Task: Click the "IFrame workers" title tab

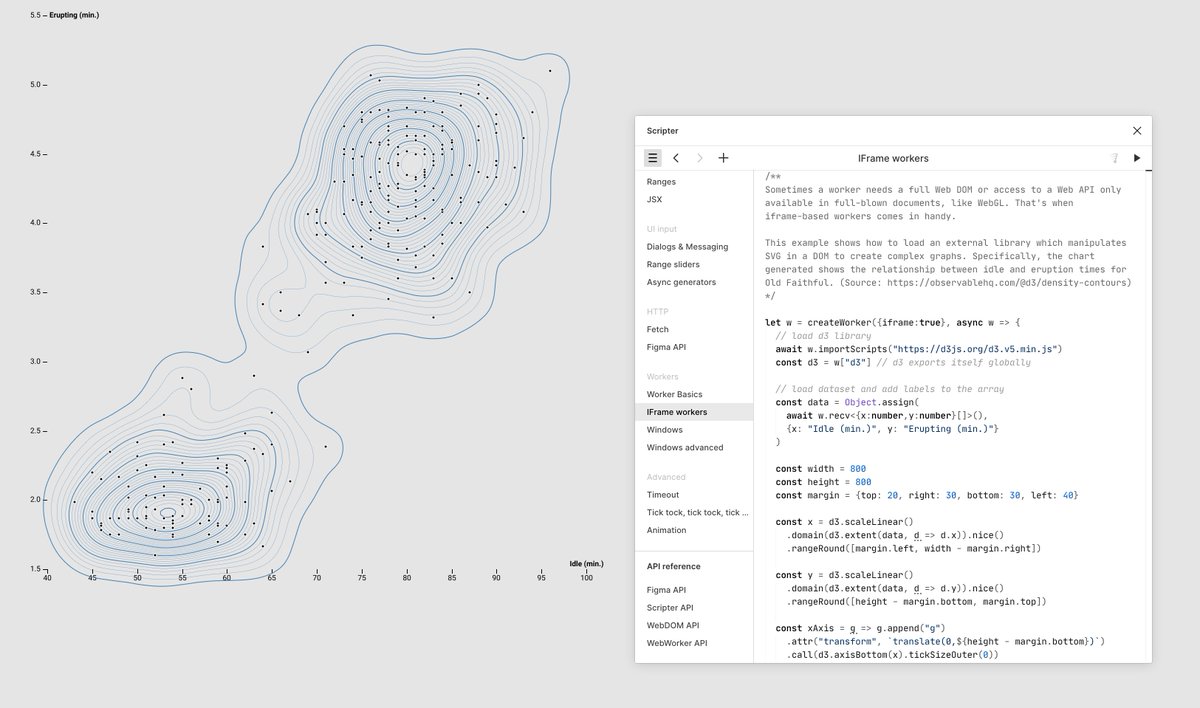Action: 893,157
